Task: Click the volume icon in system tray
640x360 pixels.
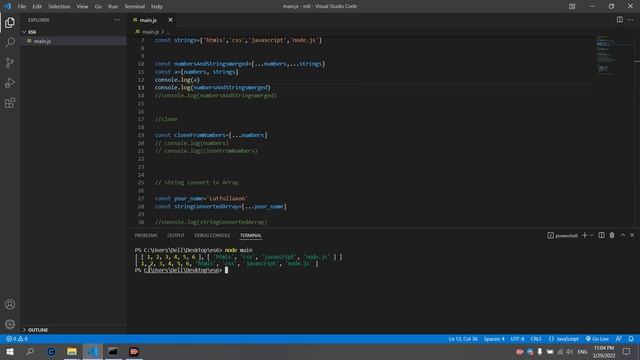Action: click(570, 352)
